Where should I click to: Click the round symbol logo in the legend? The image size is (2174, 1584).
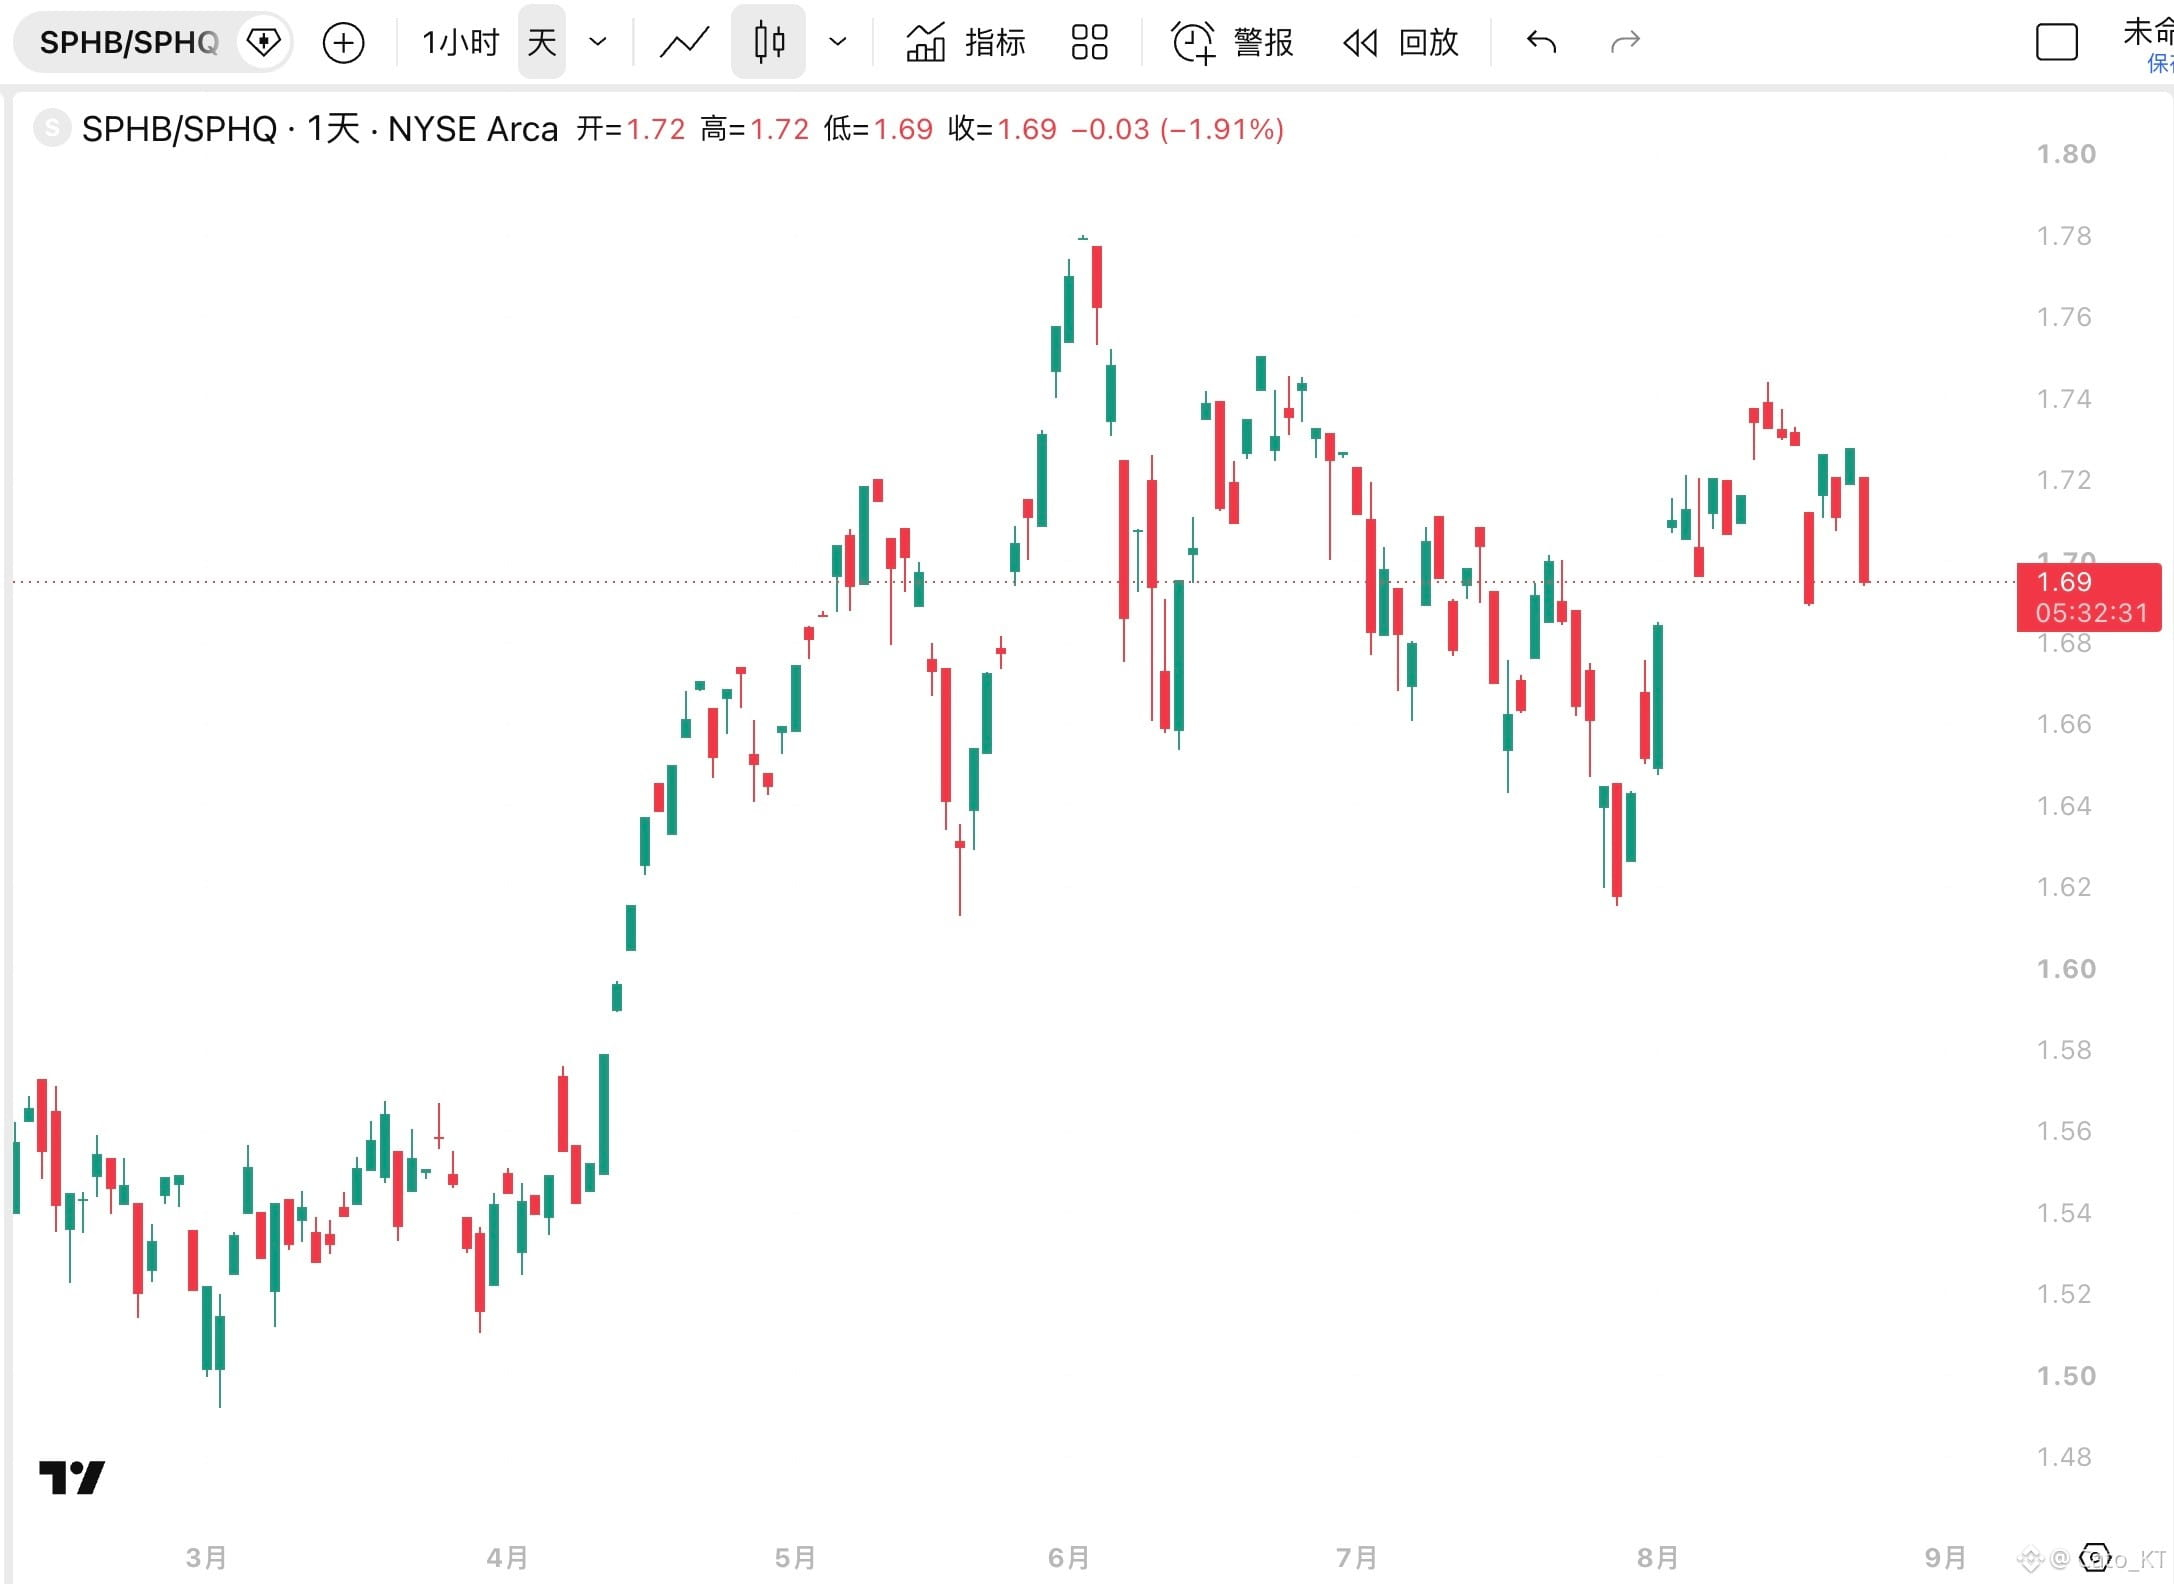52,129
